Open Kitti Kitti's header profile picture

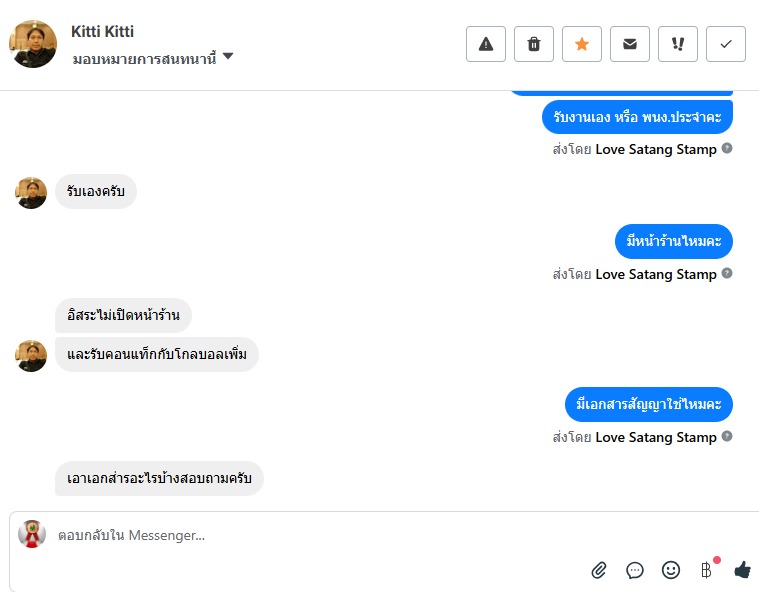33,44
